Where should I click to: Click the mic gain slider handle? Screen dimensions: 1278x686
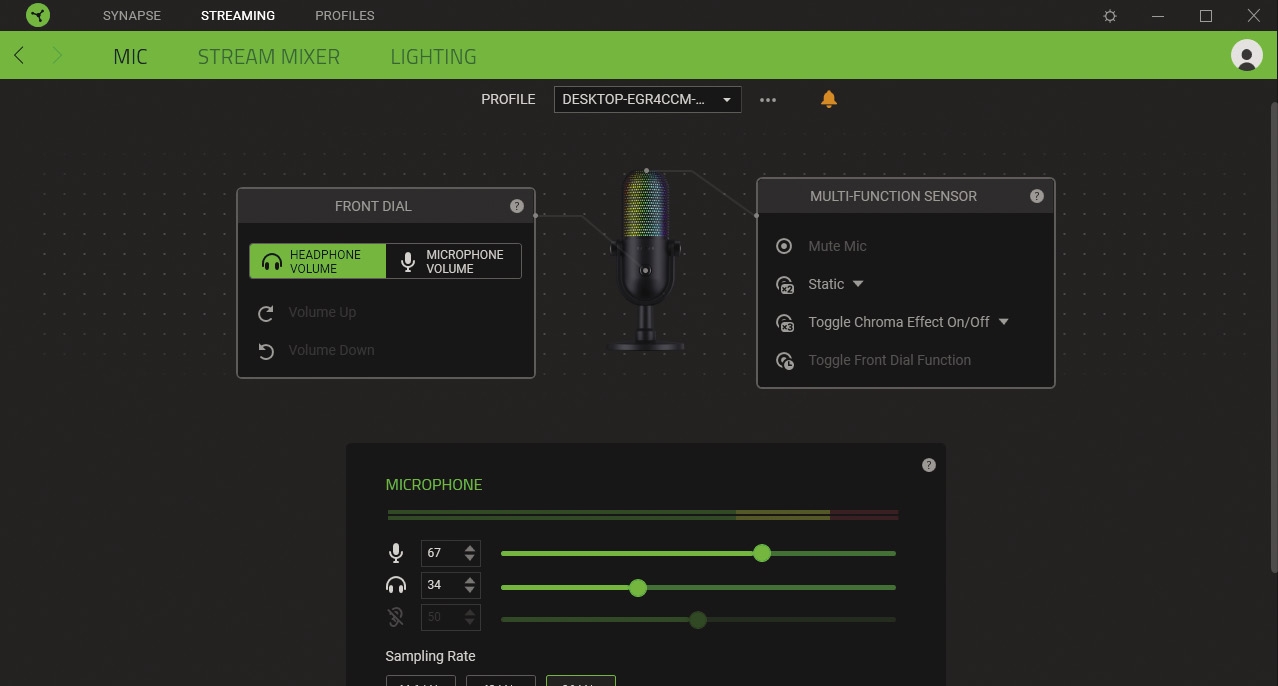pos(762,553)
